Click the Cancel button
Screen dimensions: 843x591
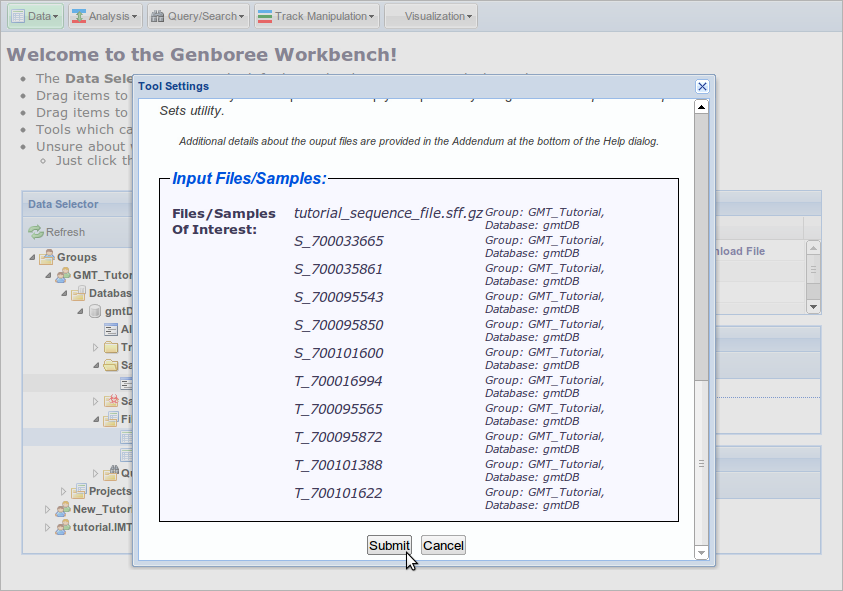point(443,545)
